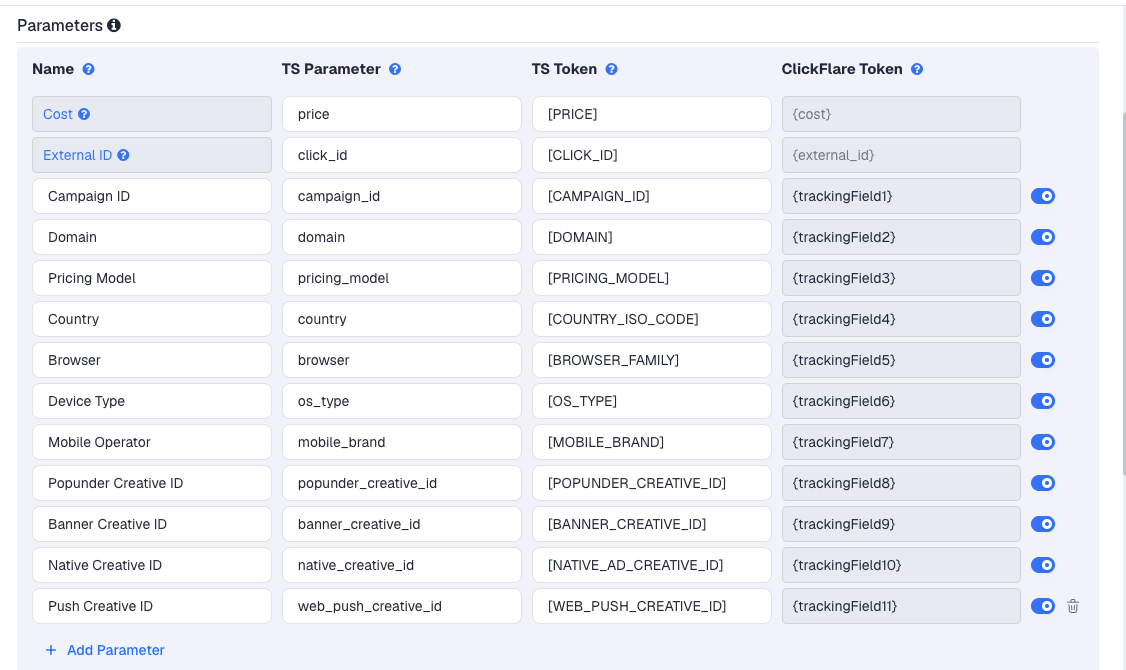Click the {trackingField1} ClickFlare token field
This screenshot has width=1126, height=670.
(901, 196)
